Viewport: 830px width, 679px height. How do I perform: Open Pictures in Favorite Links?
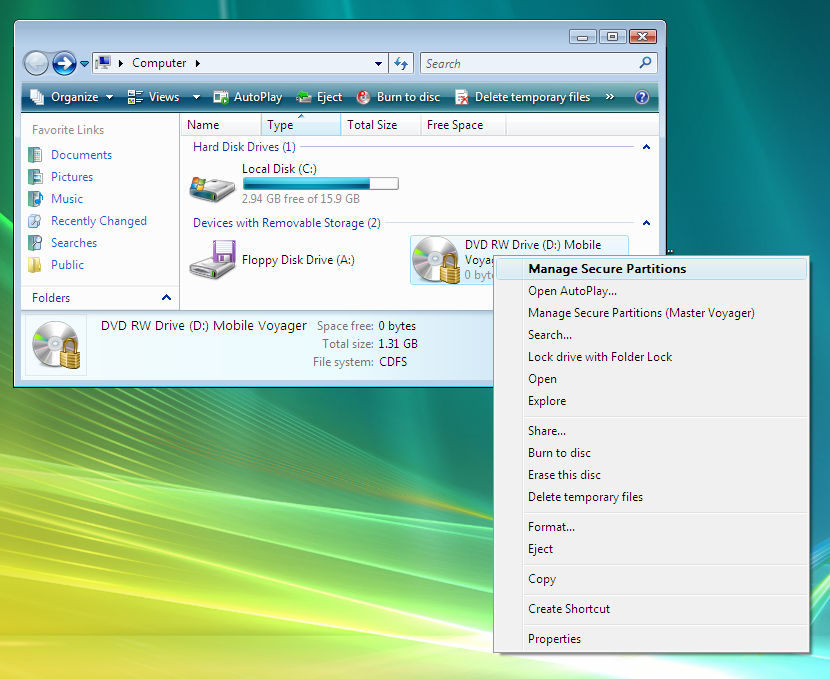tap(72, 177)
